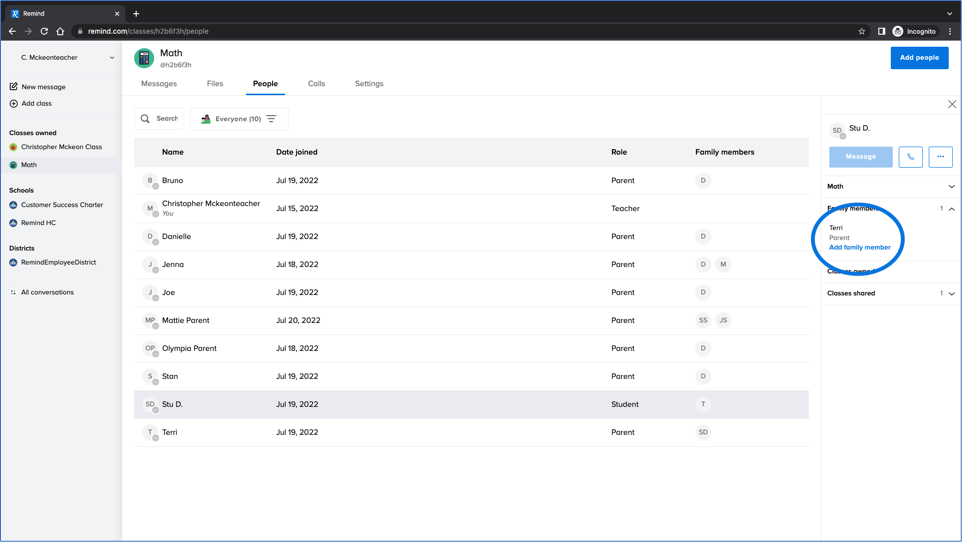
Task: Bookmark this page with the star icon
Action: point(861,31)
